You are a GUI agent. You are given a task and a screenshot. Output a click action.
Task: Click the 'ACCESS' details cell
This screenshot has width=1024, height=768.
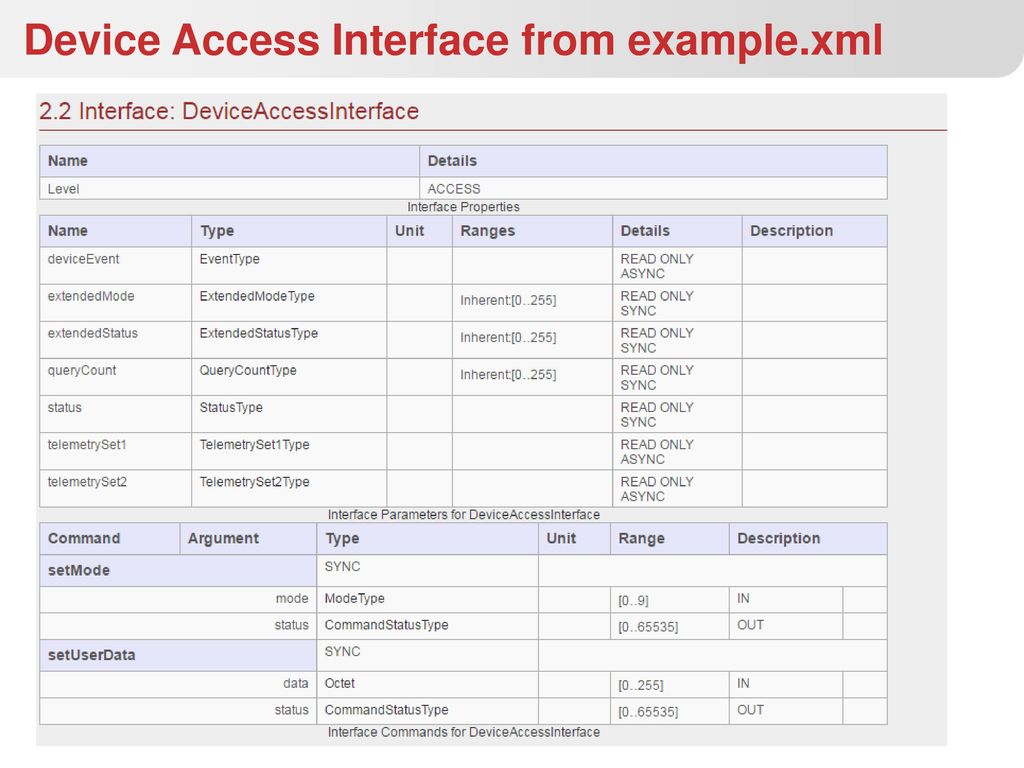(653, 189)
